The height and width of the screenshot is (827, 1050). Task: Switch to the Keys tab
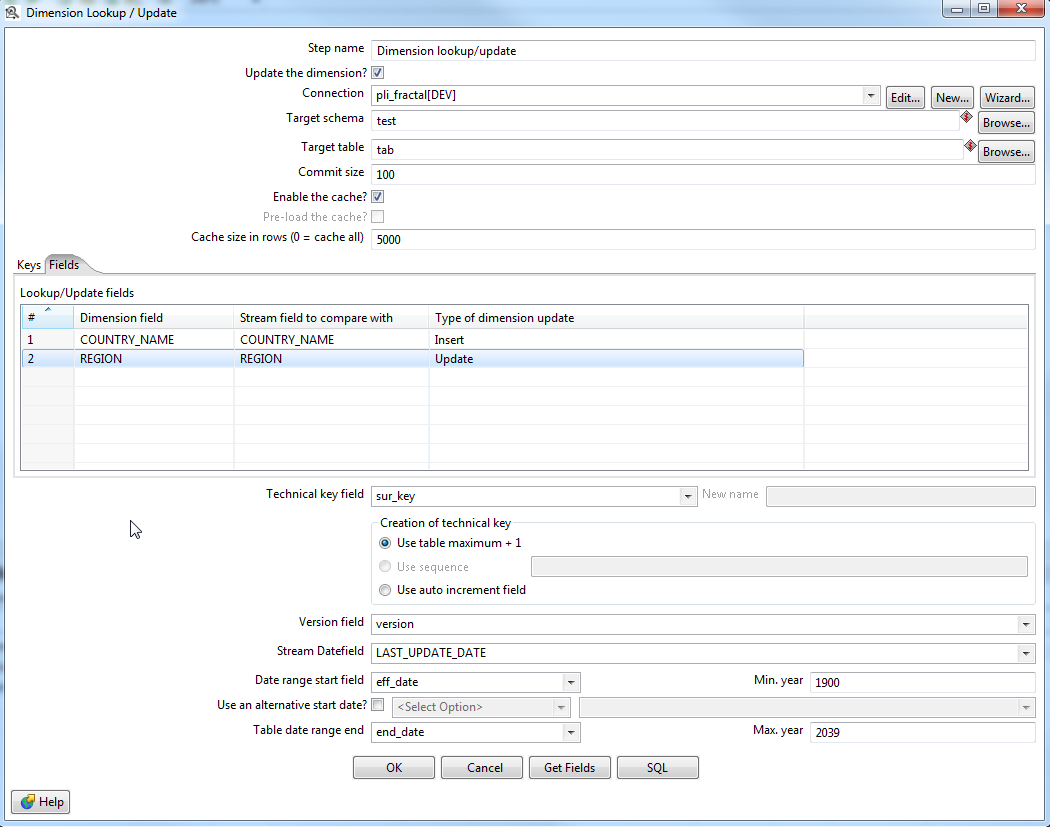tap(29, 265)
